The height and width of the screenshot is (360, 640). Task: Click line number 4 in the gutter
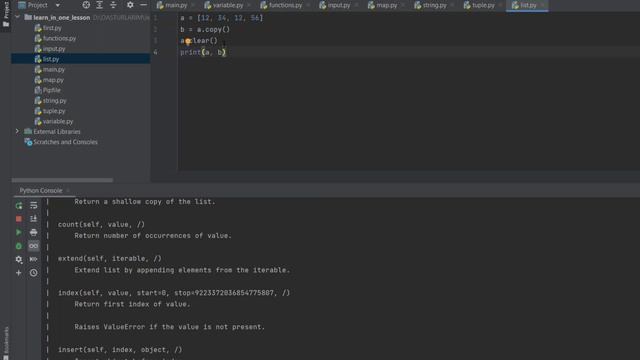pyautogui.click(x=155, y=52)
